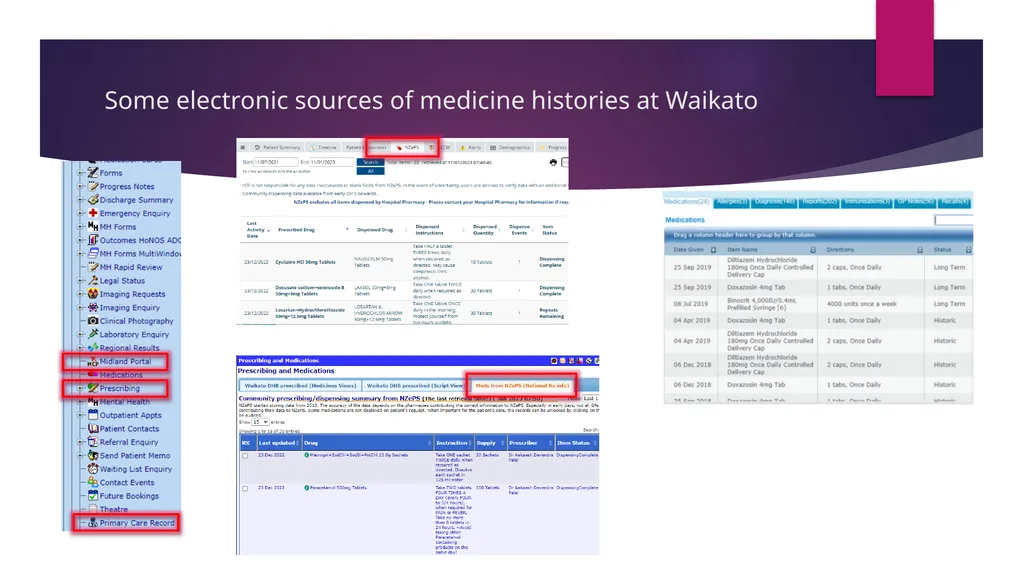Click the red cross Emergency Enquiry icon
The image size is (1024, 575).
point(93,213)
